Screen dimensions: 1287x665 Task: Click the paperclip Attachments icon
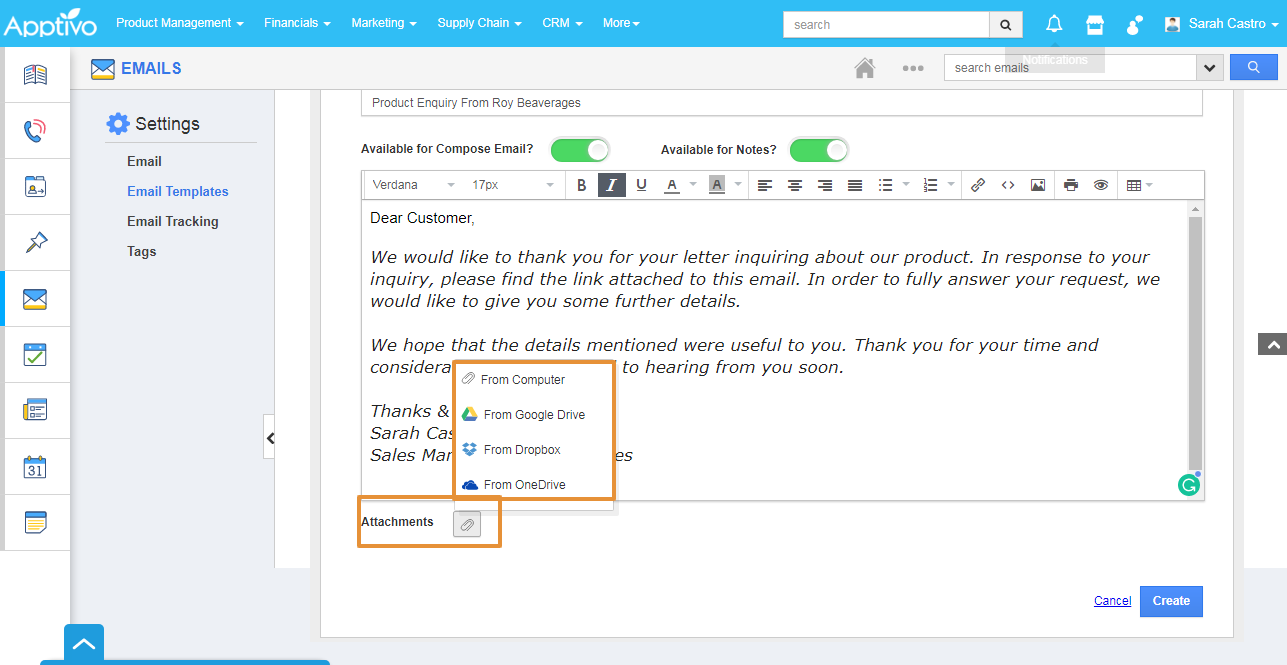pos(467,524)
